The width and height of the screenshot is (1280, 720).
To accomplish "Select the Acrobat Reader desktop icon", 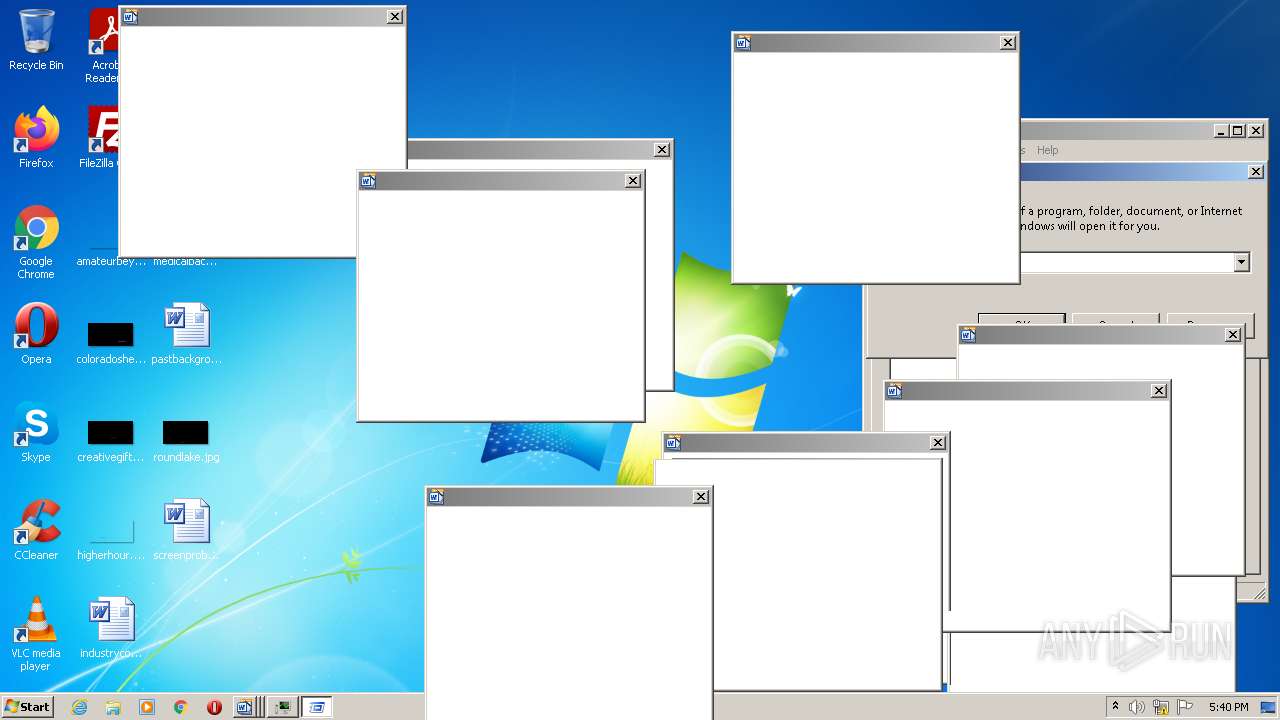I will pyautogui.click(x=103, y=46).
